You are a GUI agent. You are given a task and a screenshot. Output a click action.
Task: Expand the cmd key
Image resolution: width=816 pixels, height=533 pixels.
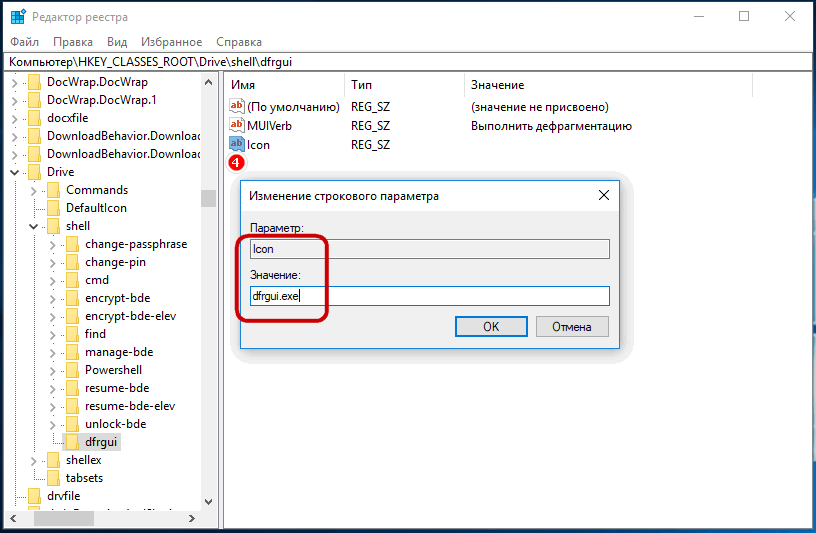tap(53, 281)
